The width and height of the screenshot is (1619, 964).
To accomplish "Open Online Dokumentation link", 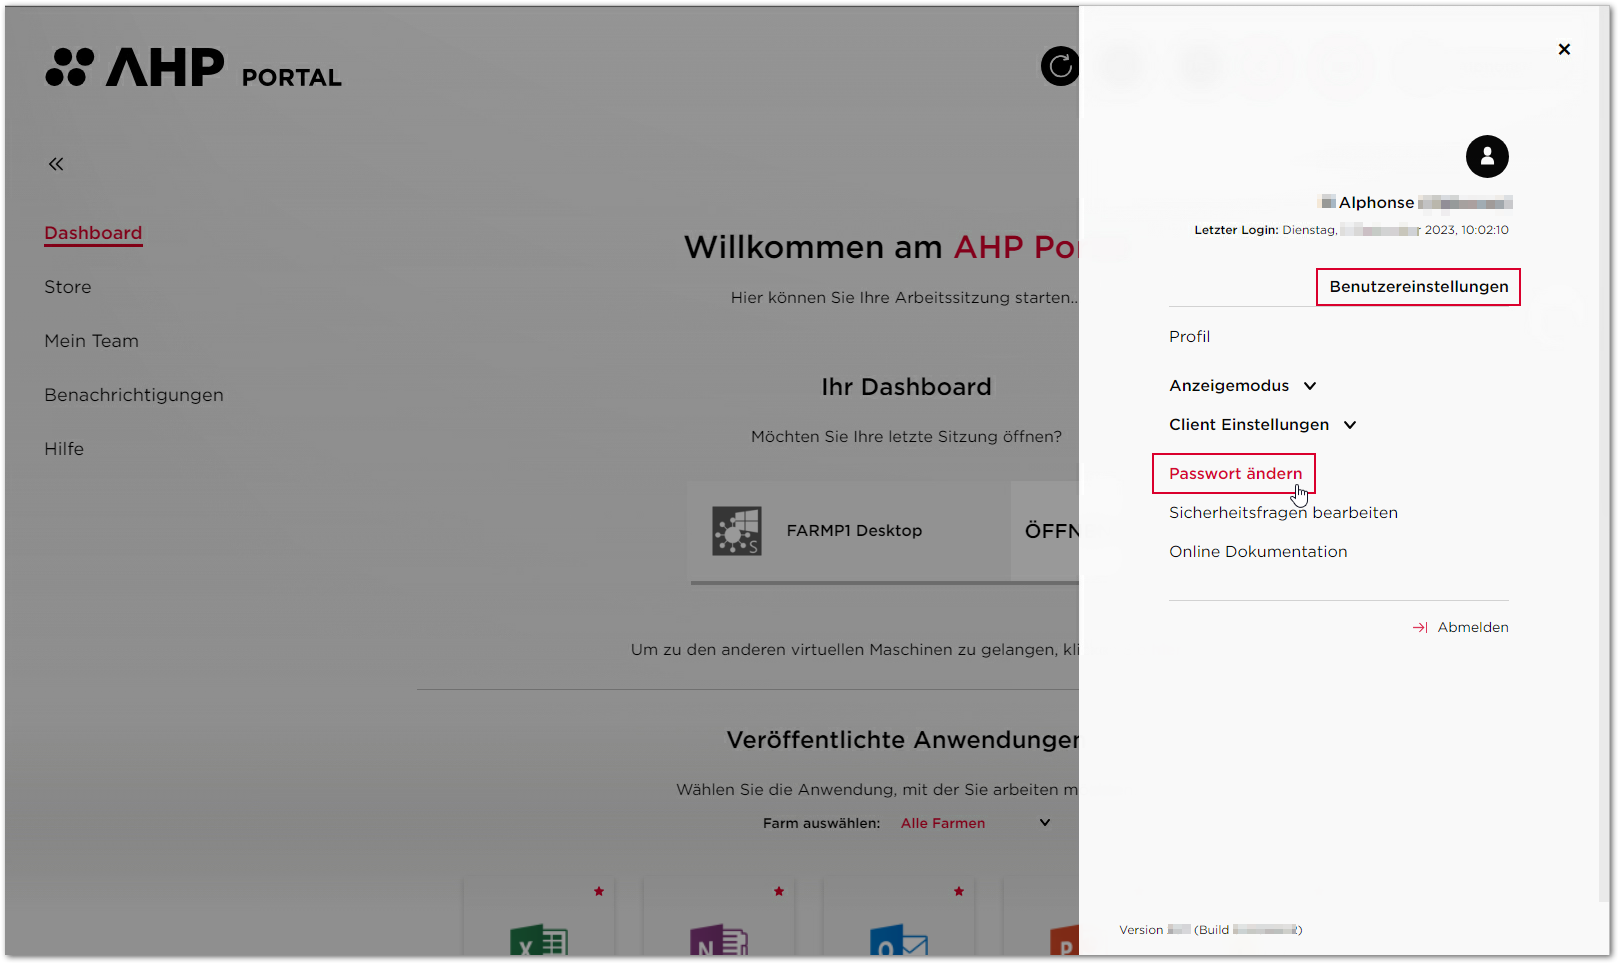I will [x=1258, y=552].
